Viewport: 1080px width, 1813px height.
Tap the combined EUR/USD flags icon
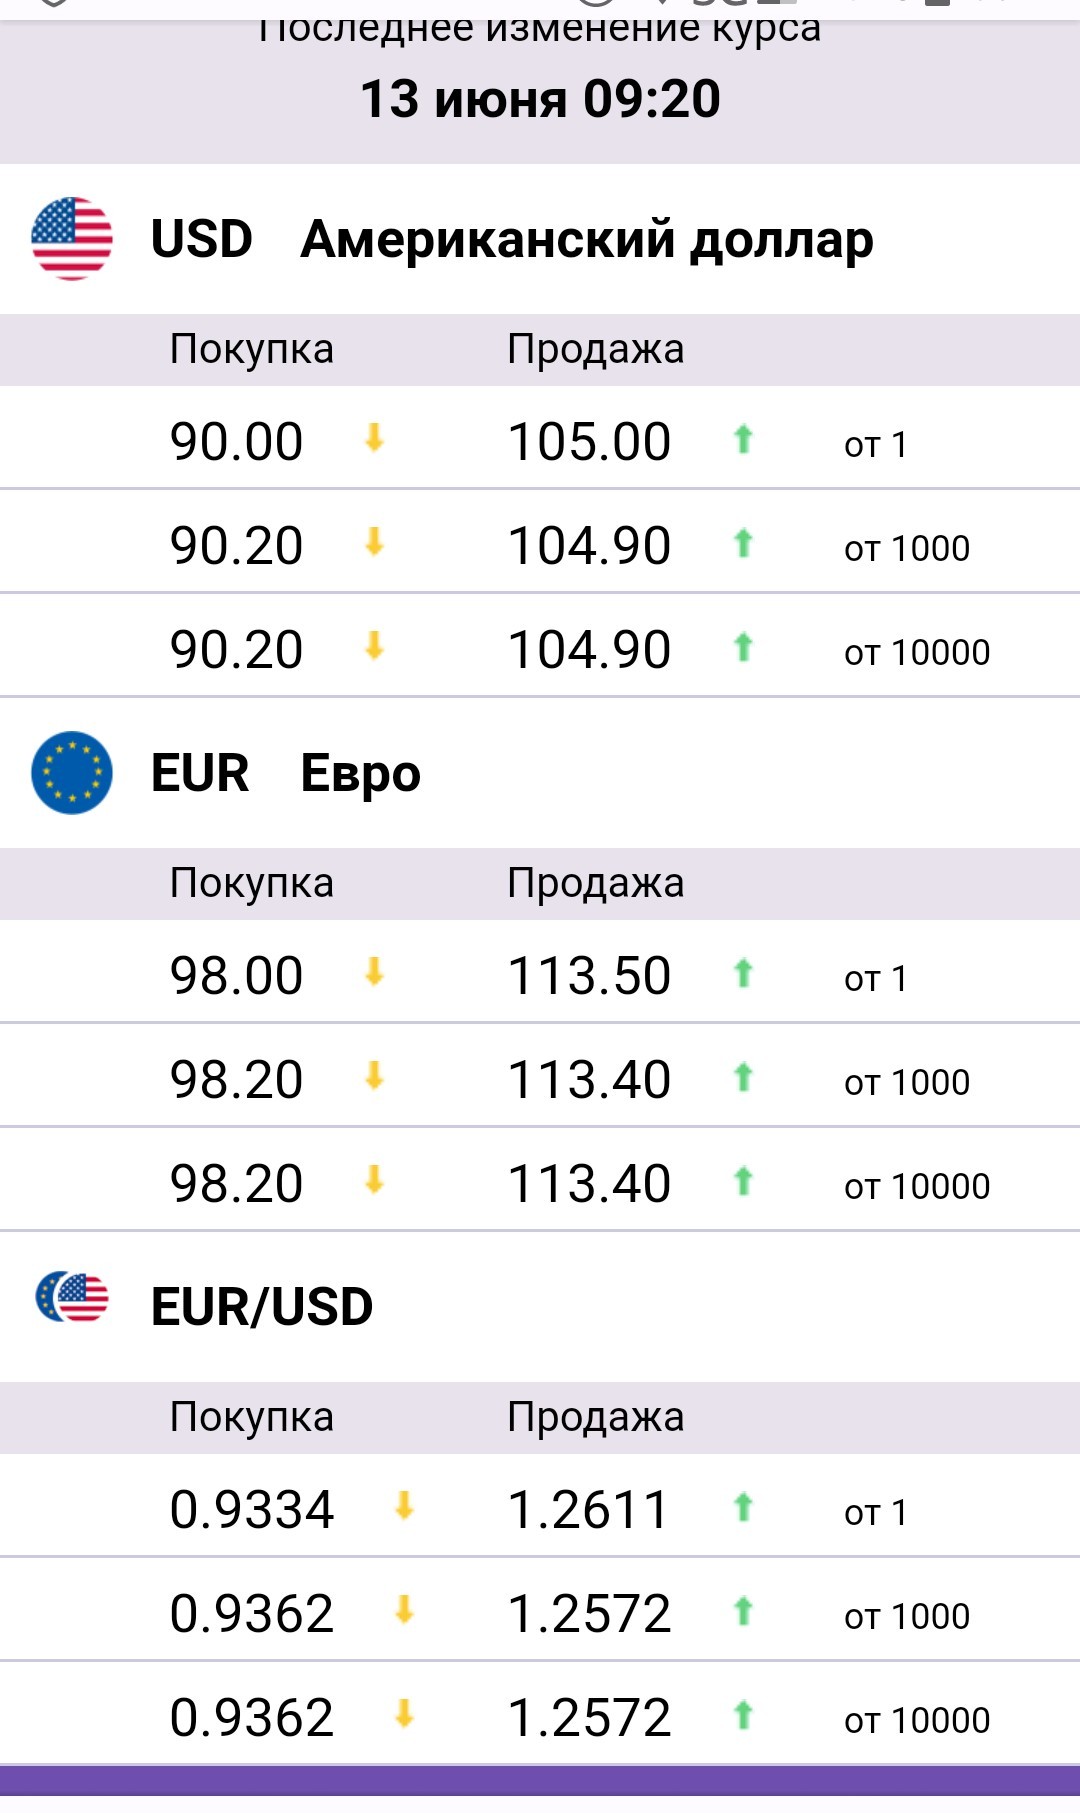pyautogui.click(x=72, y=1297)
